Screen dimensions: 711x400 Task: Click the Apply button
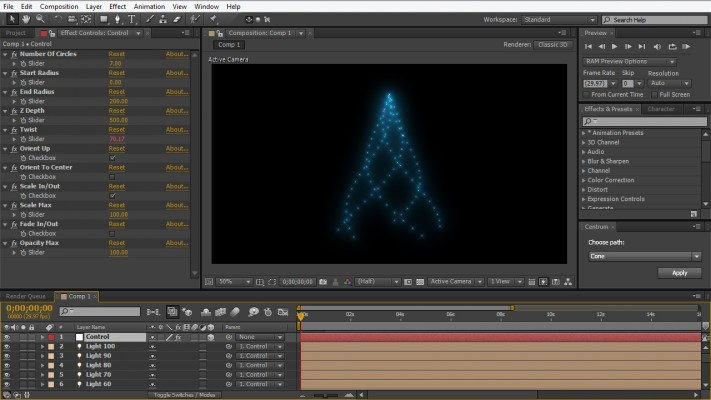pyautogui.click(x=679, y=273)
